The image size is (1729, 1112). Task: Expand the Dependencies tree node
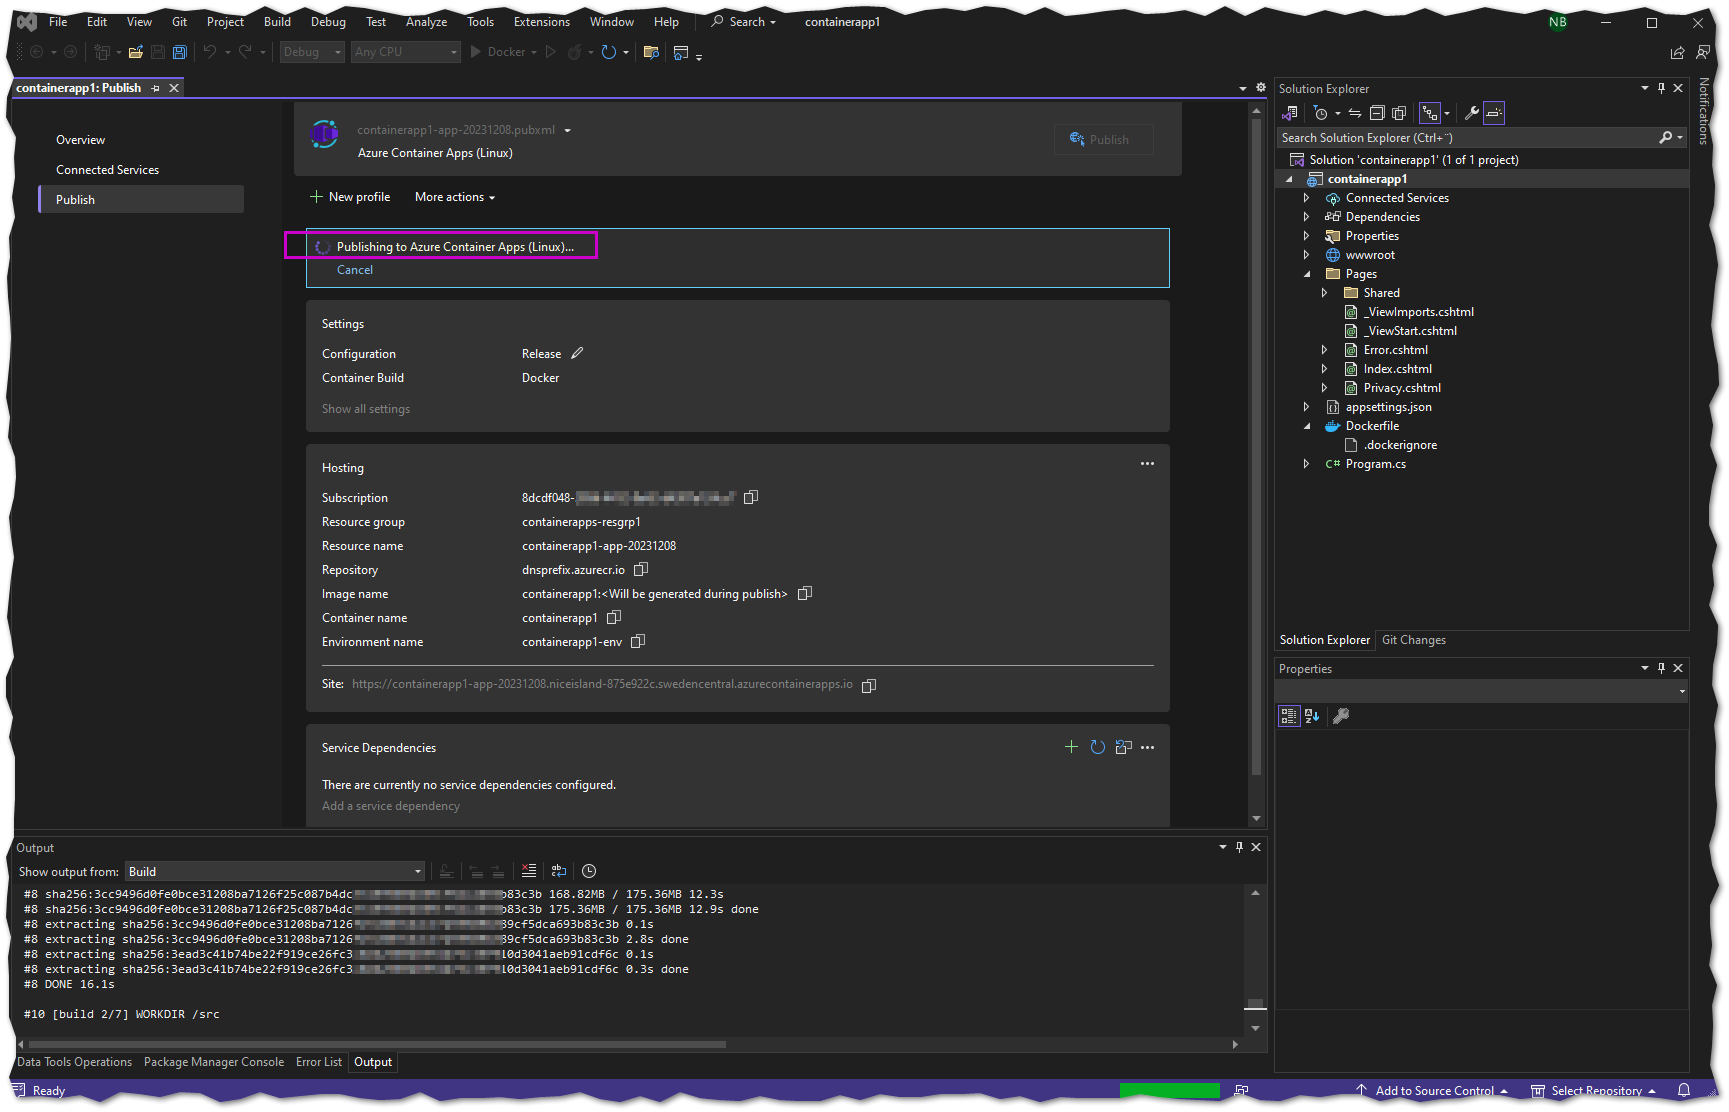point(1306,217)
